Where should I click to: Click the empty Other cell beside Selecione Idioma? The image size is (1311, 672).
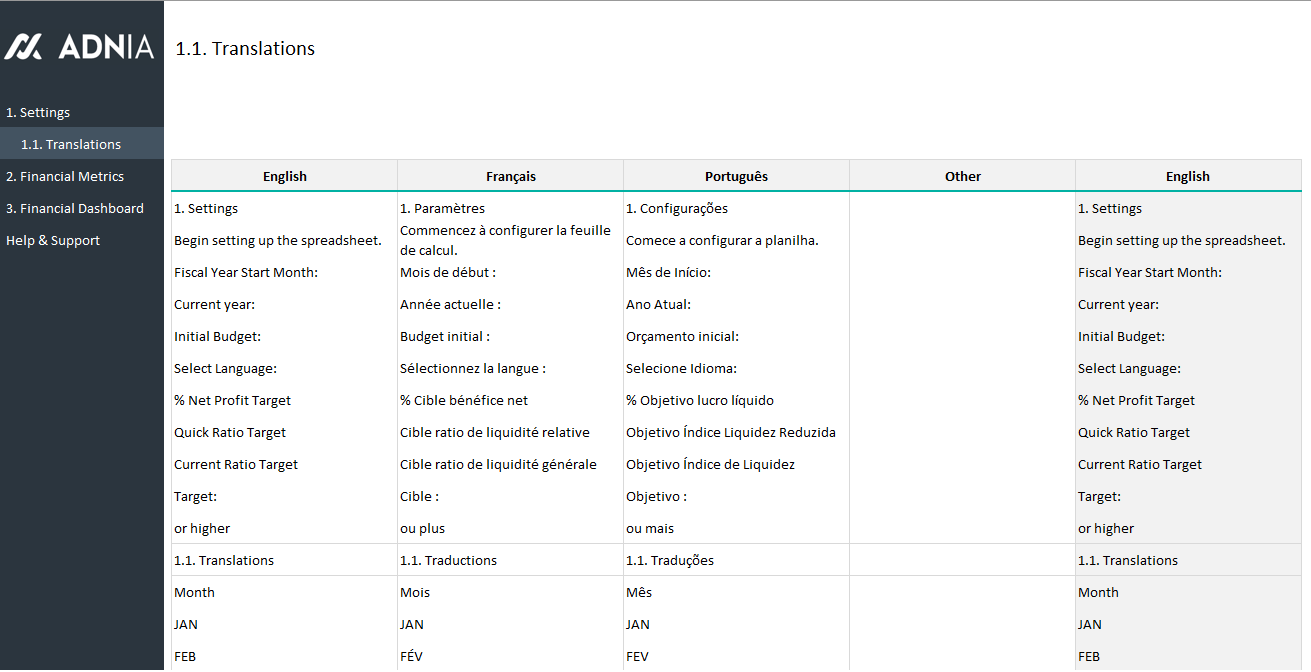962,368
